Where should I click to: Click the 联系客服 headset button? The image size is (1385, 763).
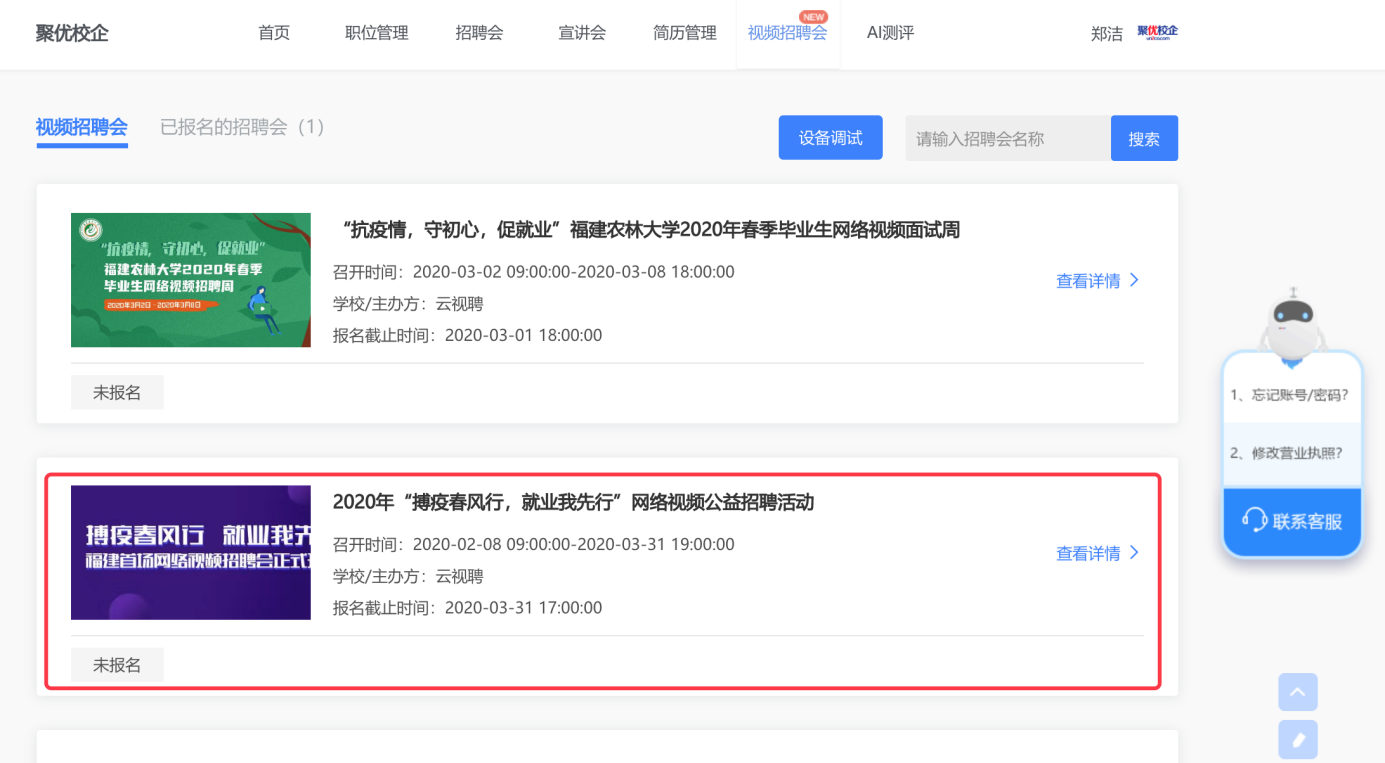[x=1292, y=521]
